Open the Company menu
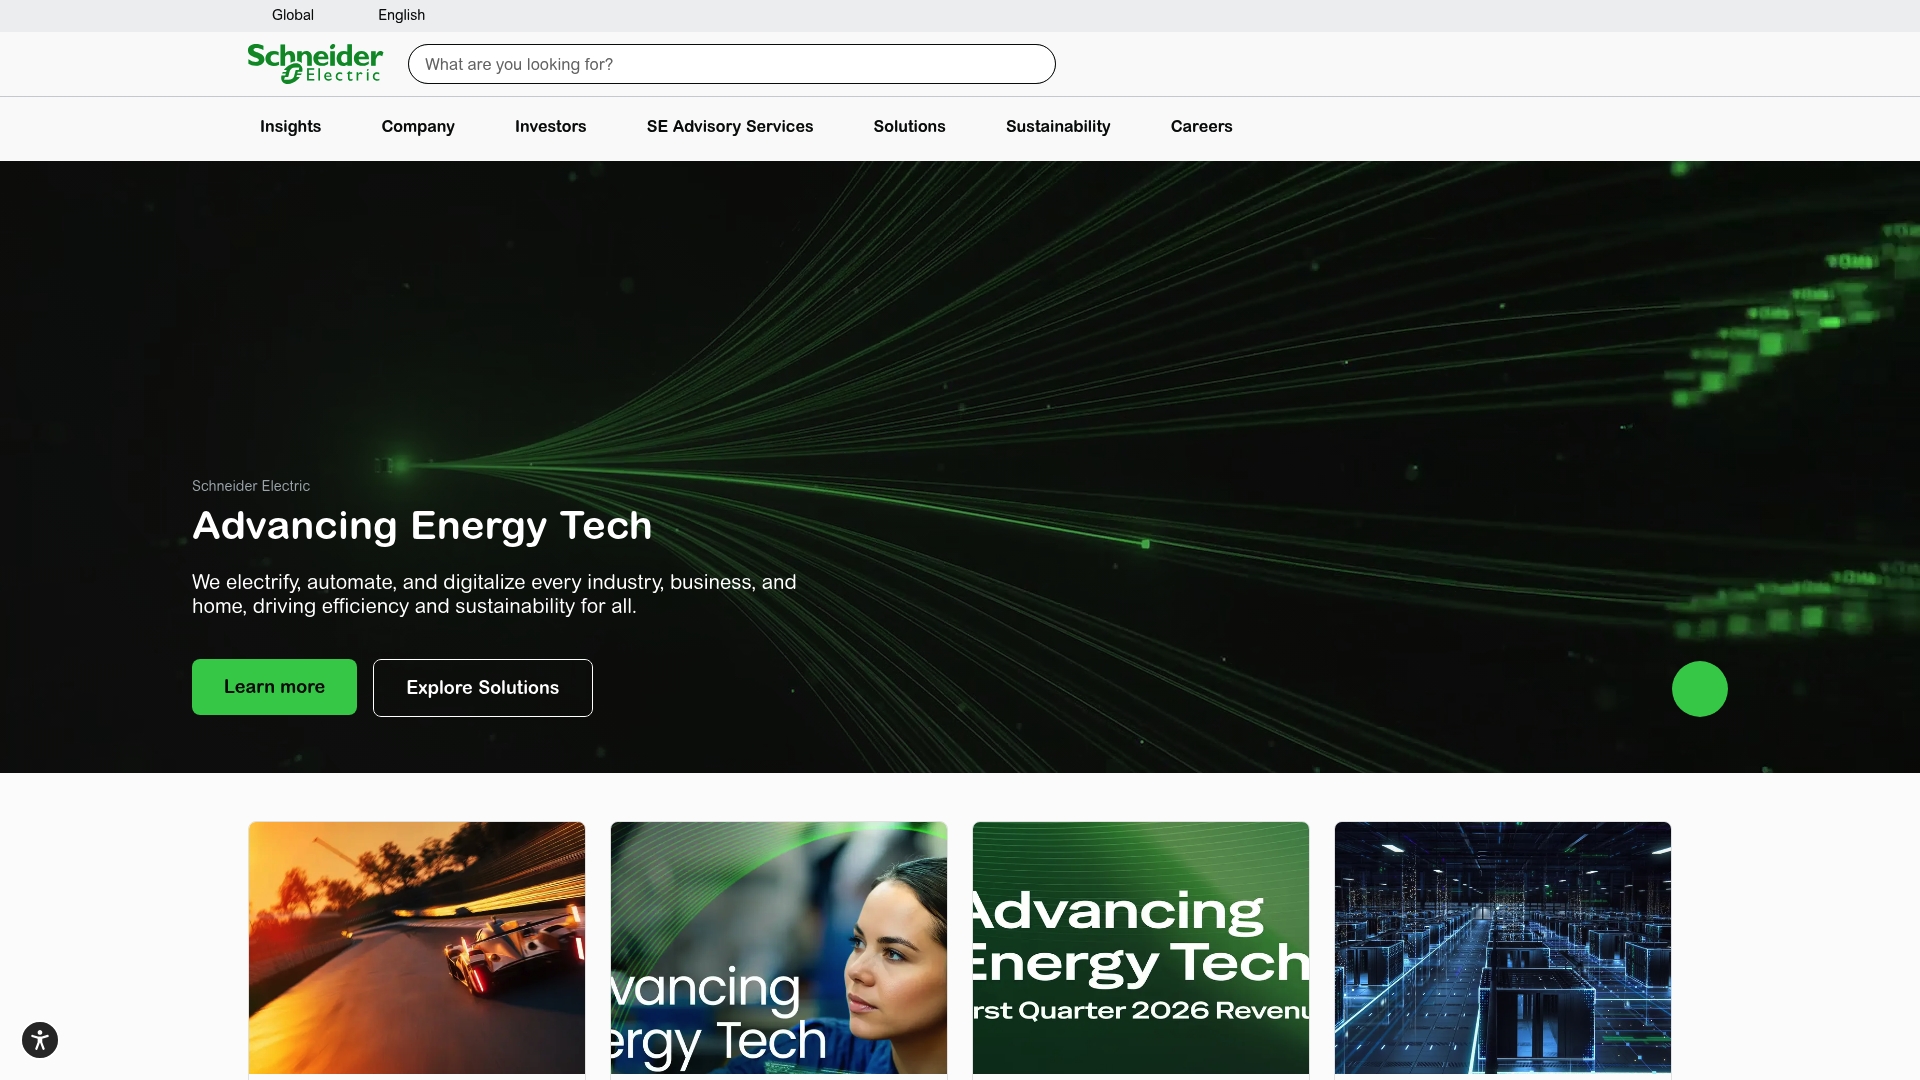Image resolution: width=1920 pixels, height=1080 pixels. [418, 126]
